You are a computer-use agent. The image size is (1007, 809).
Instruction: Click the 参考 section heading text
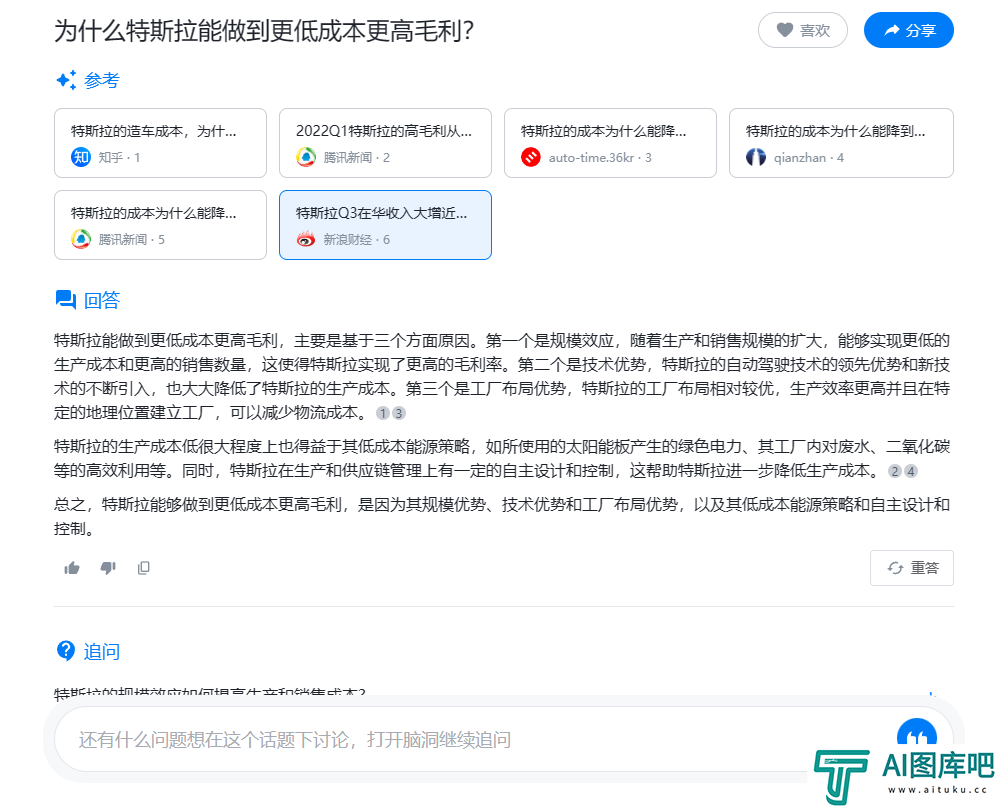(x=102, y=80)
